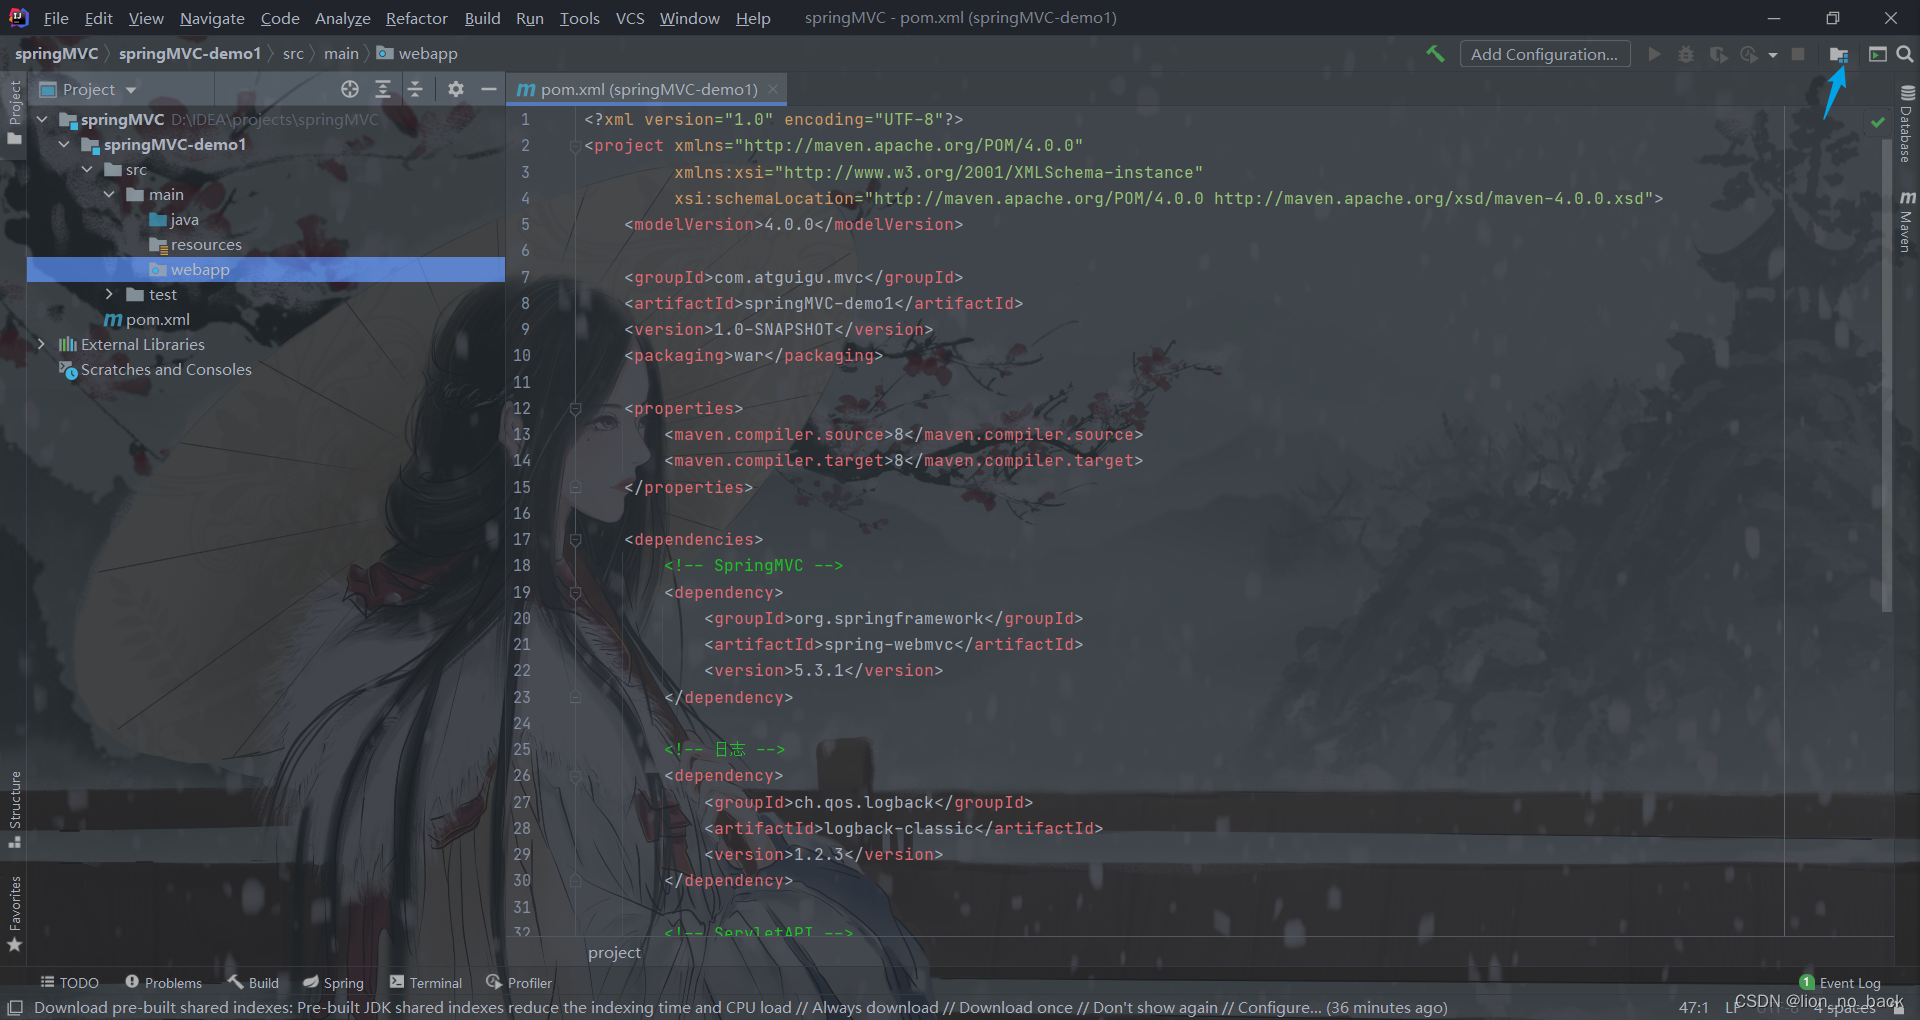1920x1020 pixels.
Task: Click the 47:1 caret position indicator
Action: coord(1694,1007)
